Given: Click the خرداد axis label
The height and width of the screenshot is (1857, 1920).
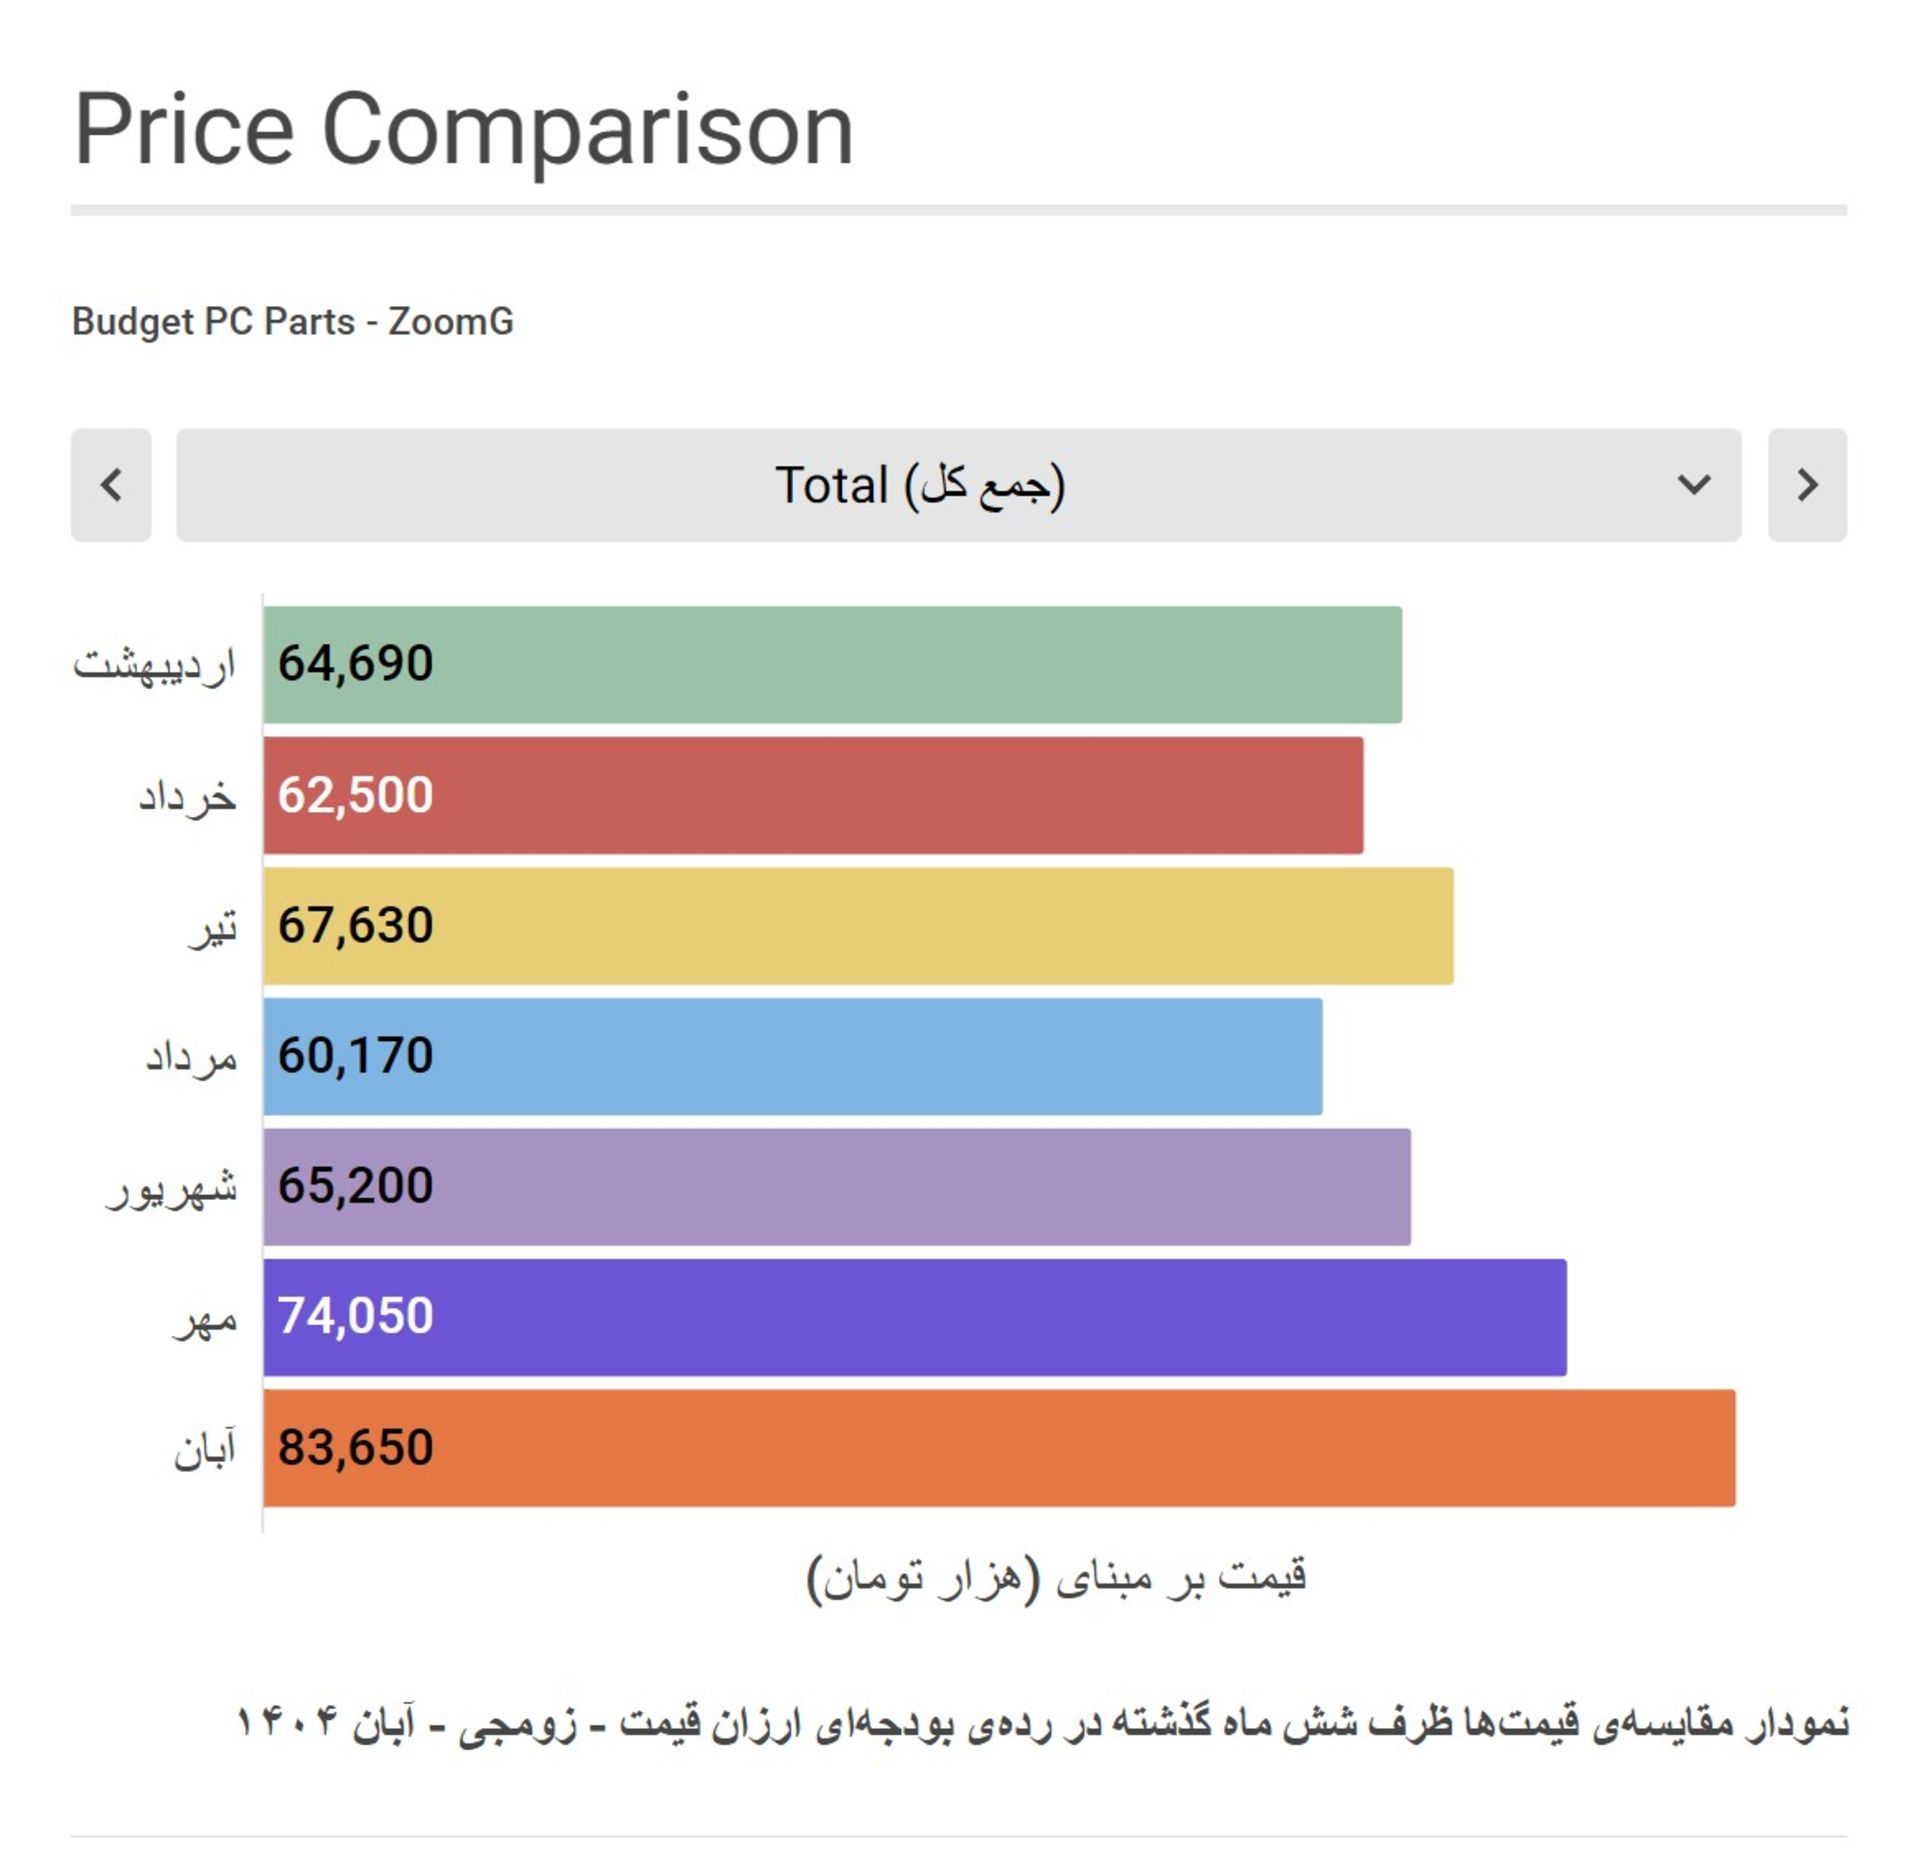Looking at the screenshot, I should pyautogui.click(x=187, y=796).
